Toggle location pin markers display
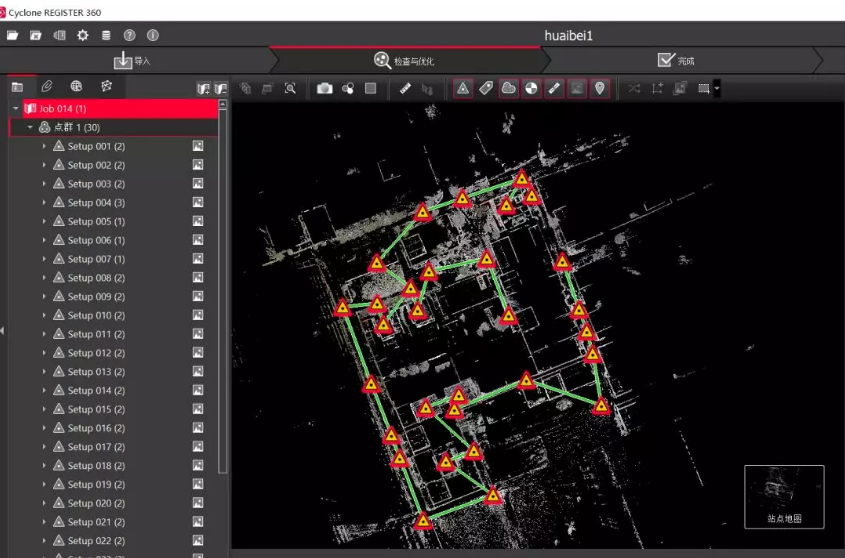The height and width of the screenshot is (558, 845). click(599, 88)
